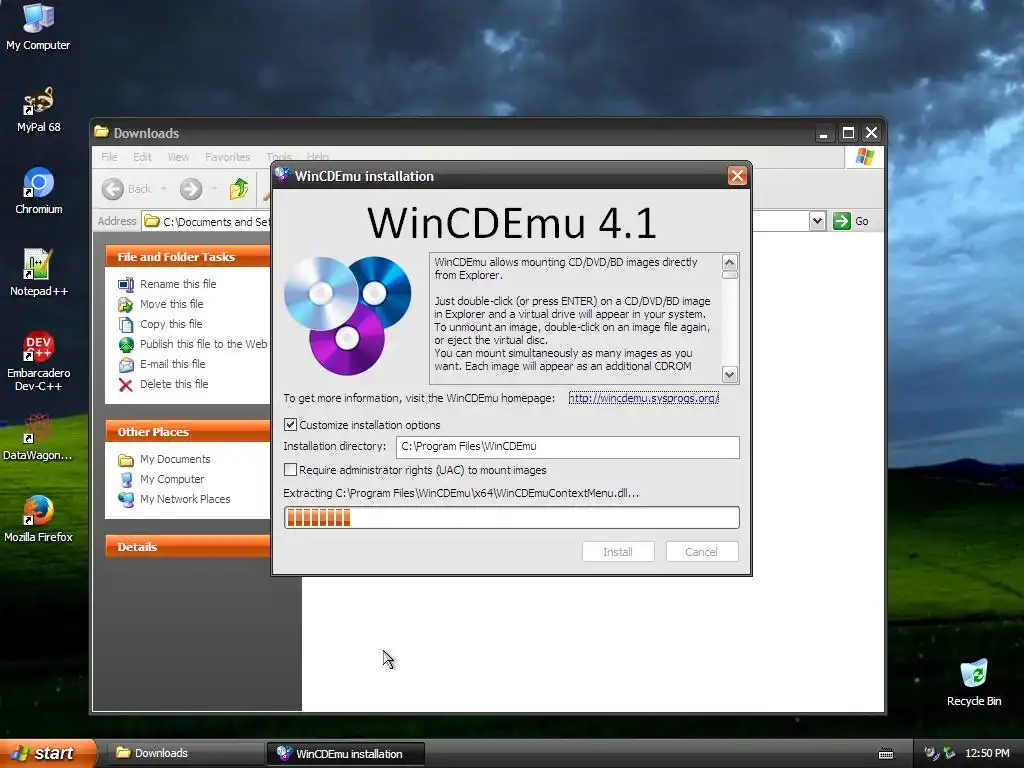The height and width of the screenshot is (768, 1024).
Task: Click the Copy this file icon
Action: tap(125, 325)
